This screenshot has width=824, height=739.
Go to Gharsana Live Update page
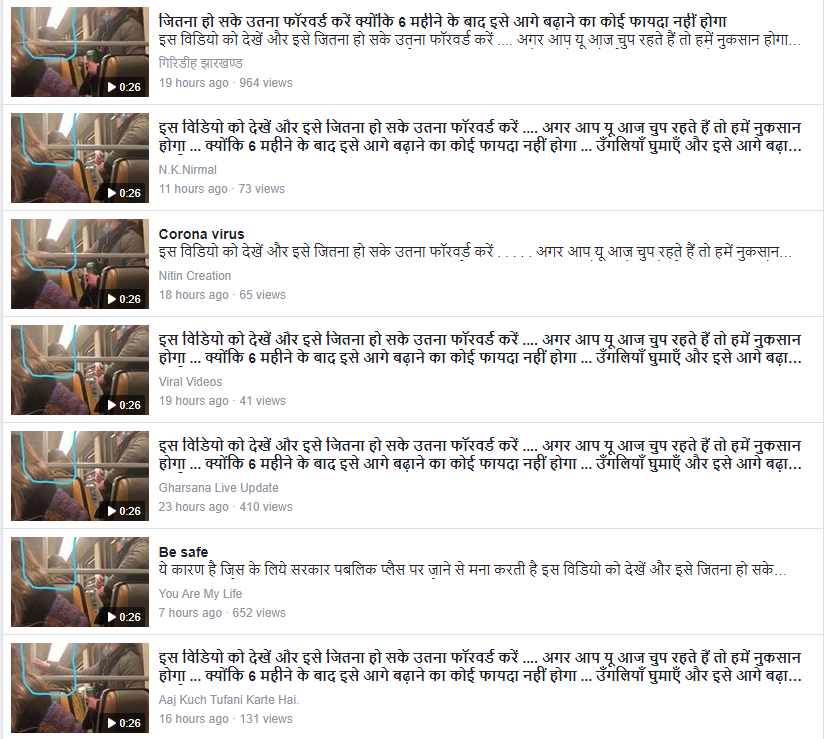(219, 488)
